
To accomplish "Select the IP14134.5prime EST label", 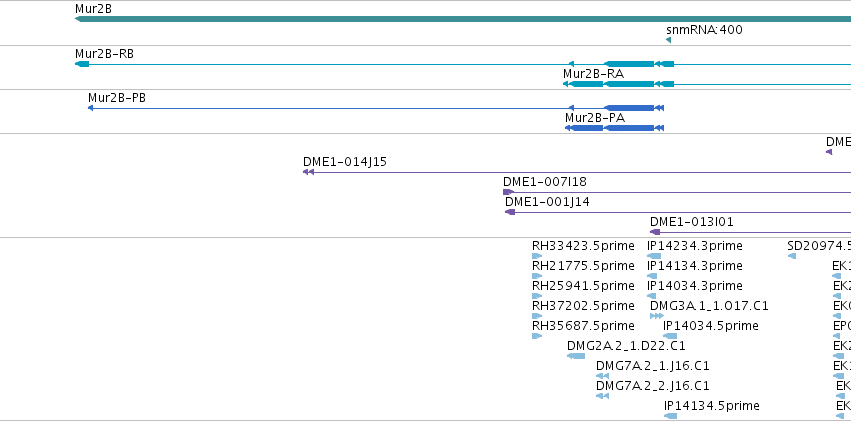I will [x=712, y=405].
